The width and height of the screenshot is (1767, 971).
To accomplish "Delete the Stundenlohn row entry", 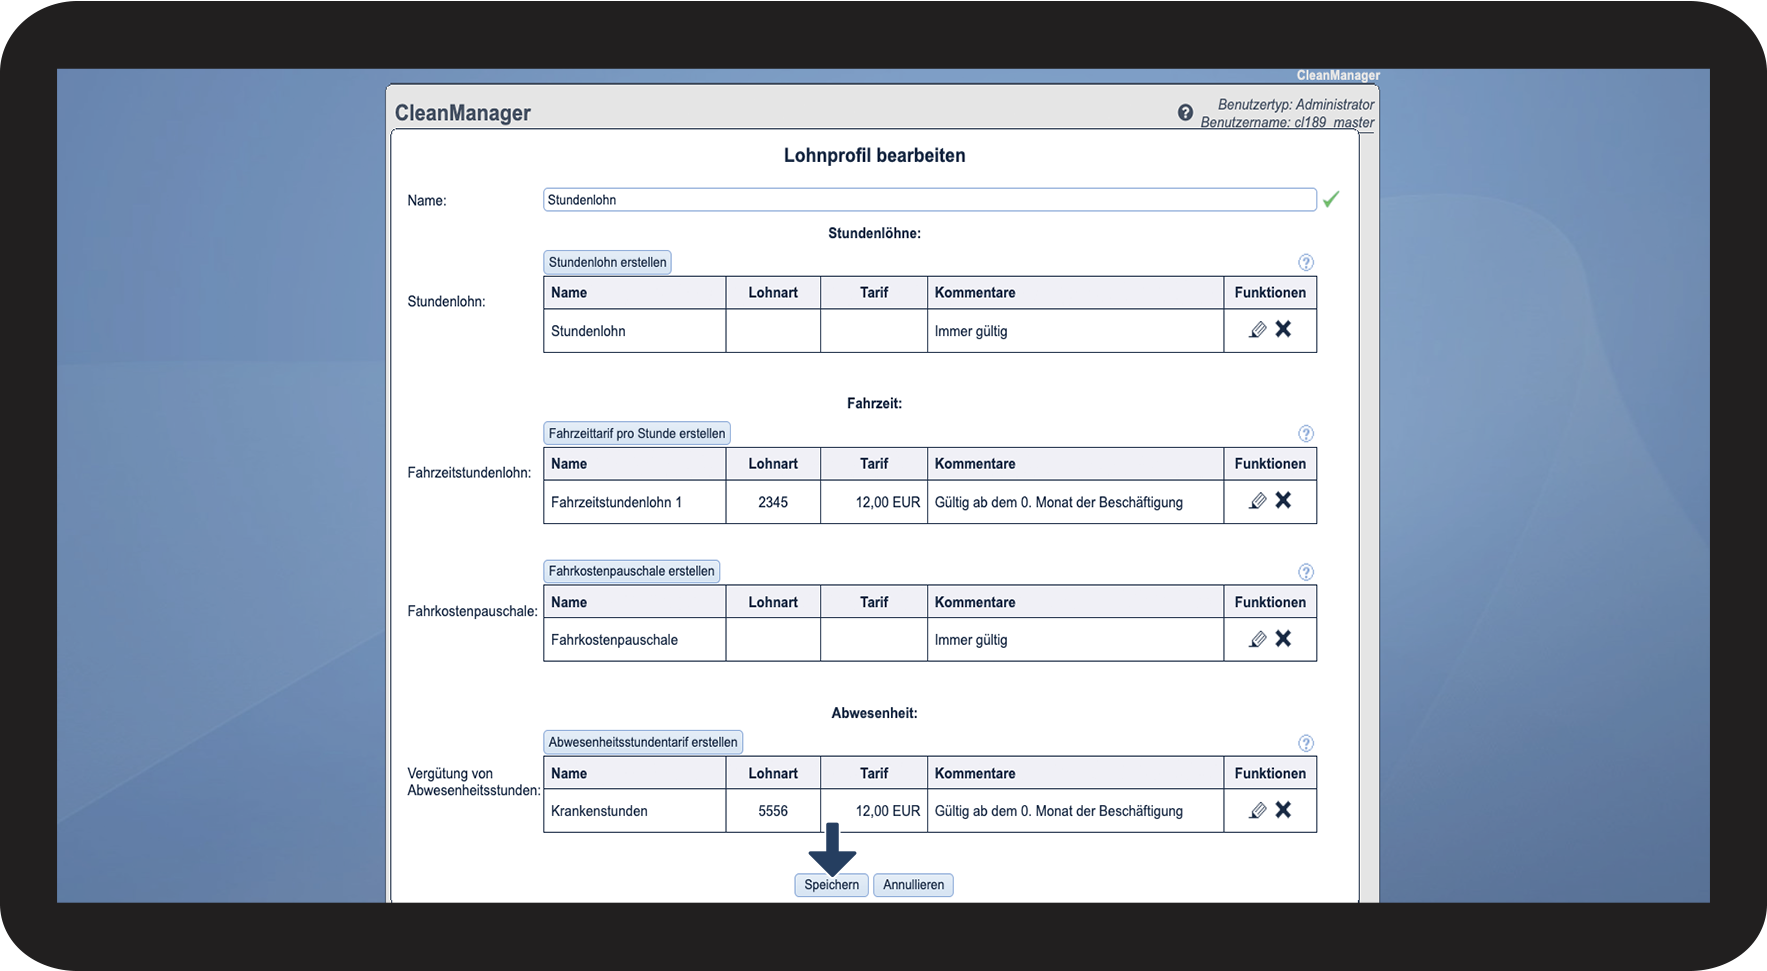I will [x=1283, y=329].
